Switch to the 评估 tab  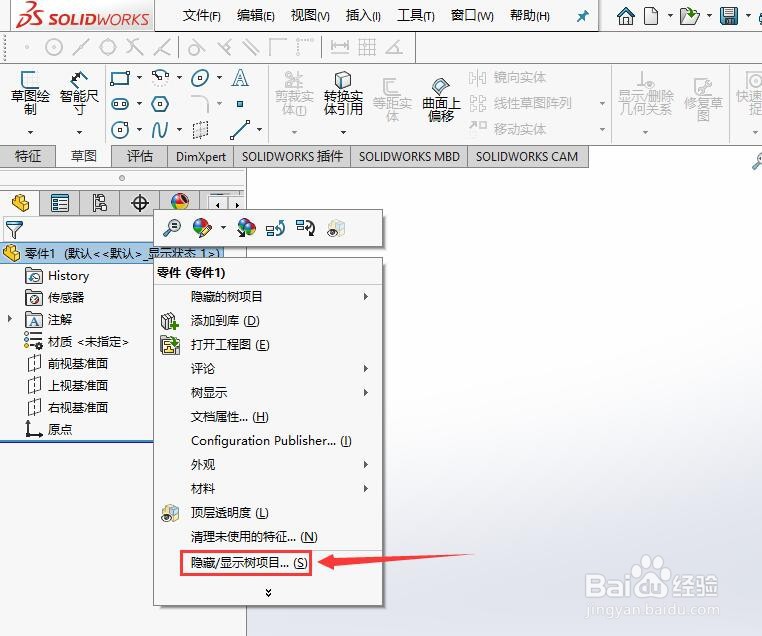[x=140, y=156]
